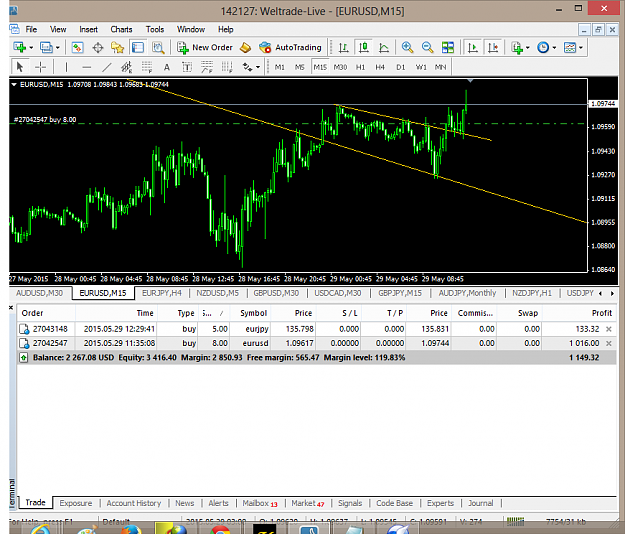This screenshot has height=534, width=625.
Task: Select the Andrews pitchfork tool
Action: pyautogui.click(x=207, y=67)
